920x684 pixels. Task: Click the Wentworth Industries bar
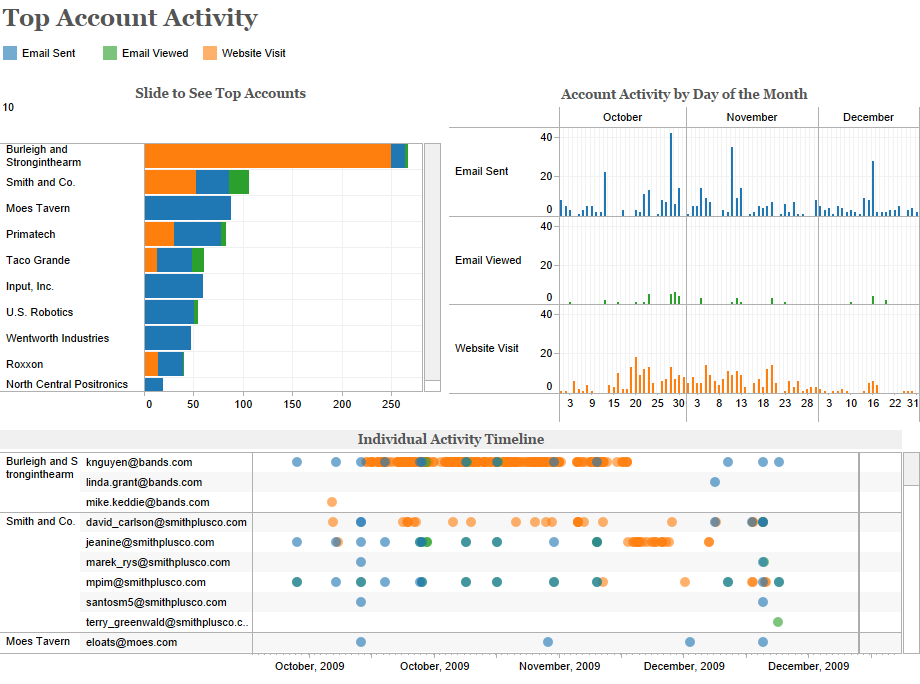tap(167, 338)
